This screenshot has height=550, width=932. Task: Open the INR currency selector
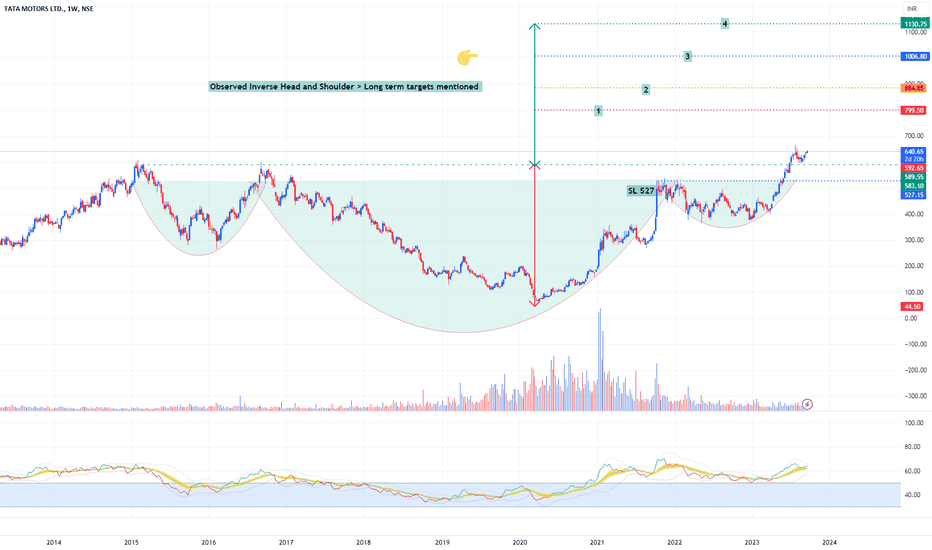click(x=912, y=8)
